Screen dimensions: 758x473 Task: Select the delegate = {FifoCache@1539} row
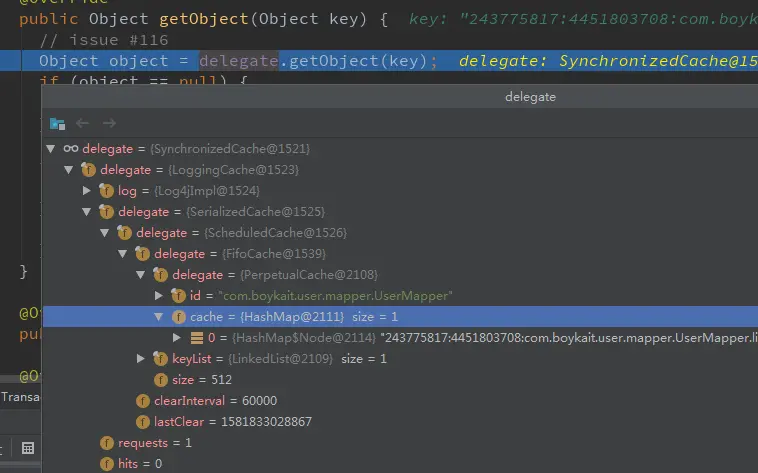coord(400,253)
